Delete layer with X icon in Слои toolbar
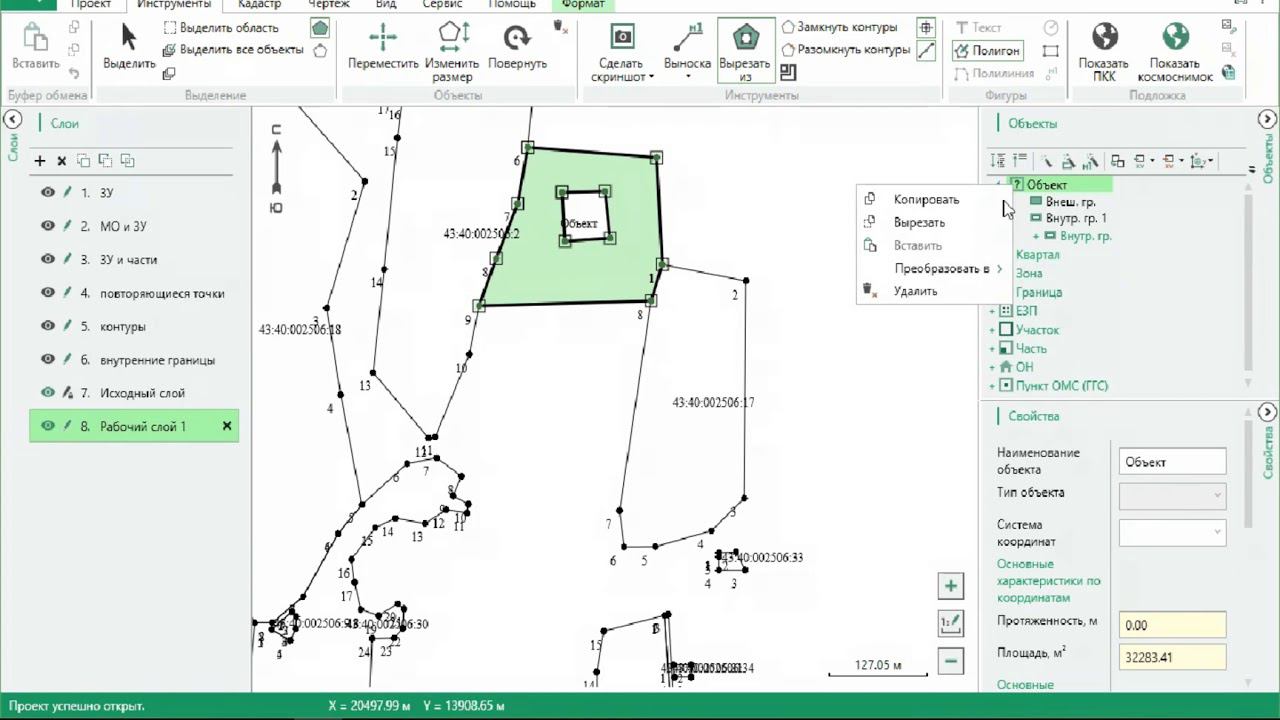Viewport: 1280px width, 720px height. pyautogui.click(x=62, y=160)
